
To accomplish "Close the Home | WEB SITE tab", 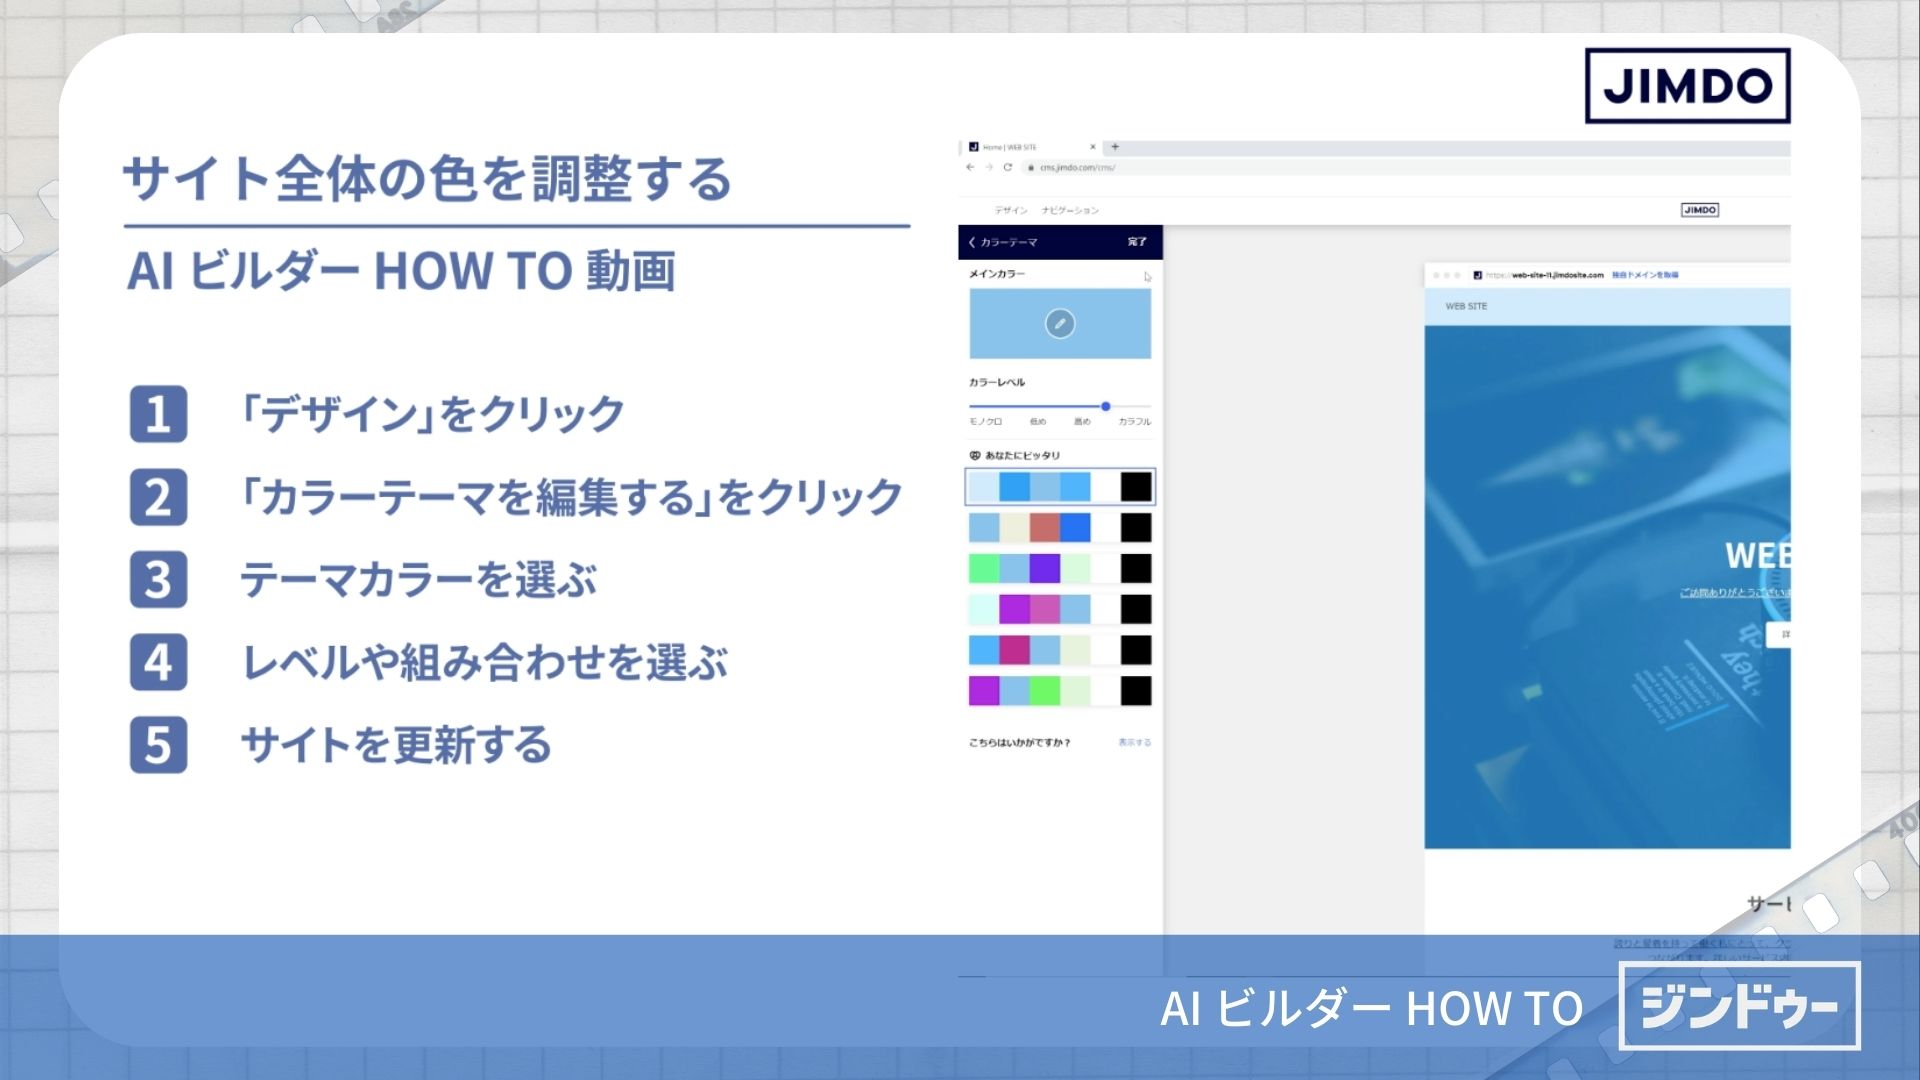I will coord(1092,147).
